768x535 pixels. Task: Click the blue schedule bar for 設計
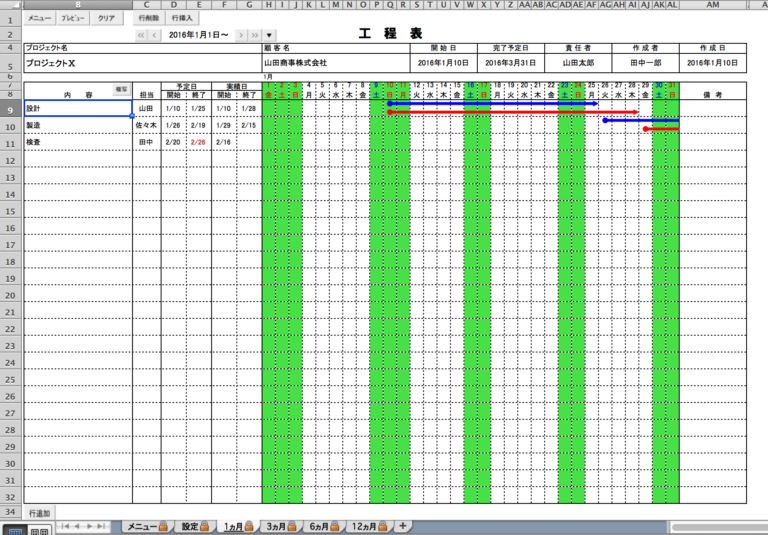[x=490, y=103]
